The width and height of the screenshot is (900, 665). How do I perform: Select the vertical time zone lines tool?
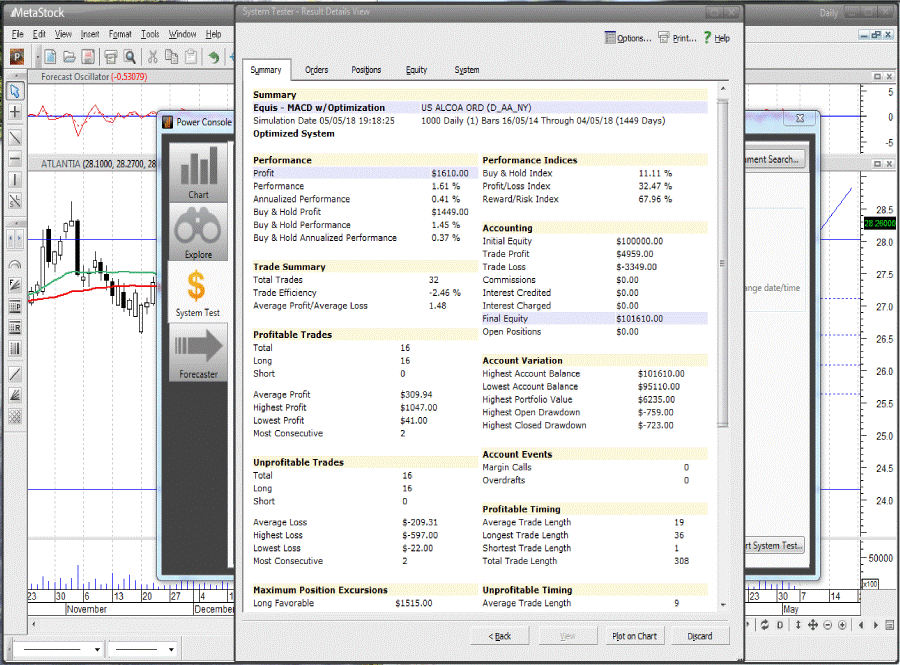pyautogui.click(x=15, y=349)
